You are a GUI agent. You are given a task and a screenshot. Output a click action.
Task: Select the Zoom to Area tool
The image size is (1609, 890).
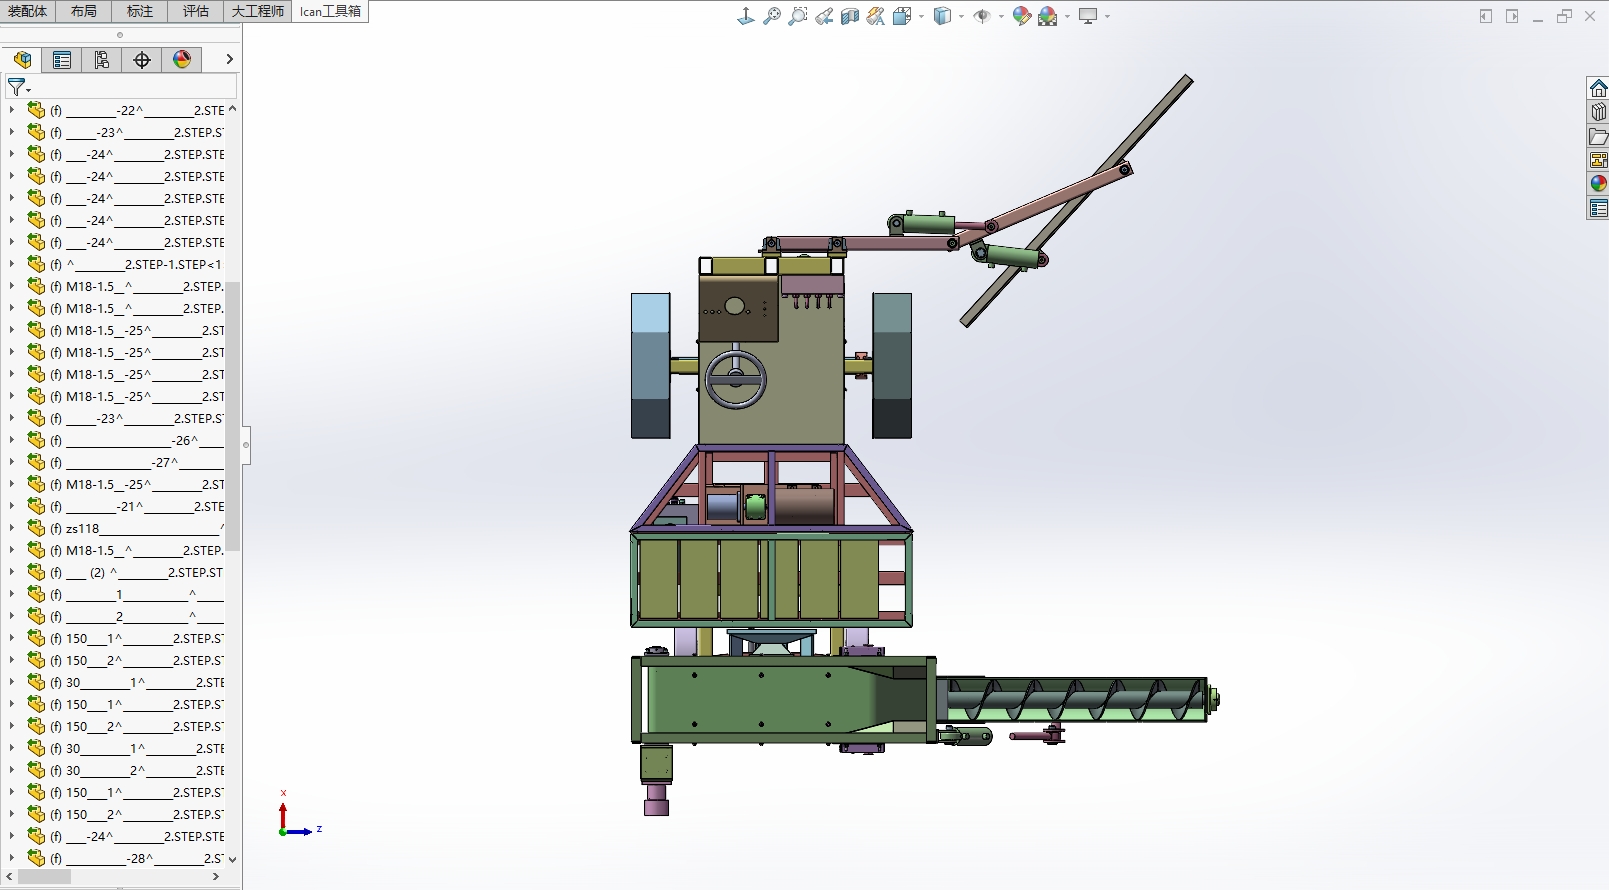[x=798, y=16]
